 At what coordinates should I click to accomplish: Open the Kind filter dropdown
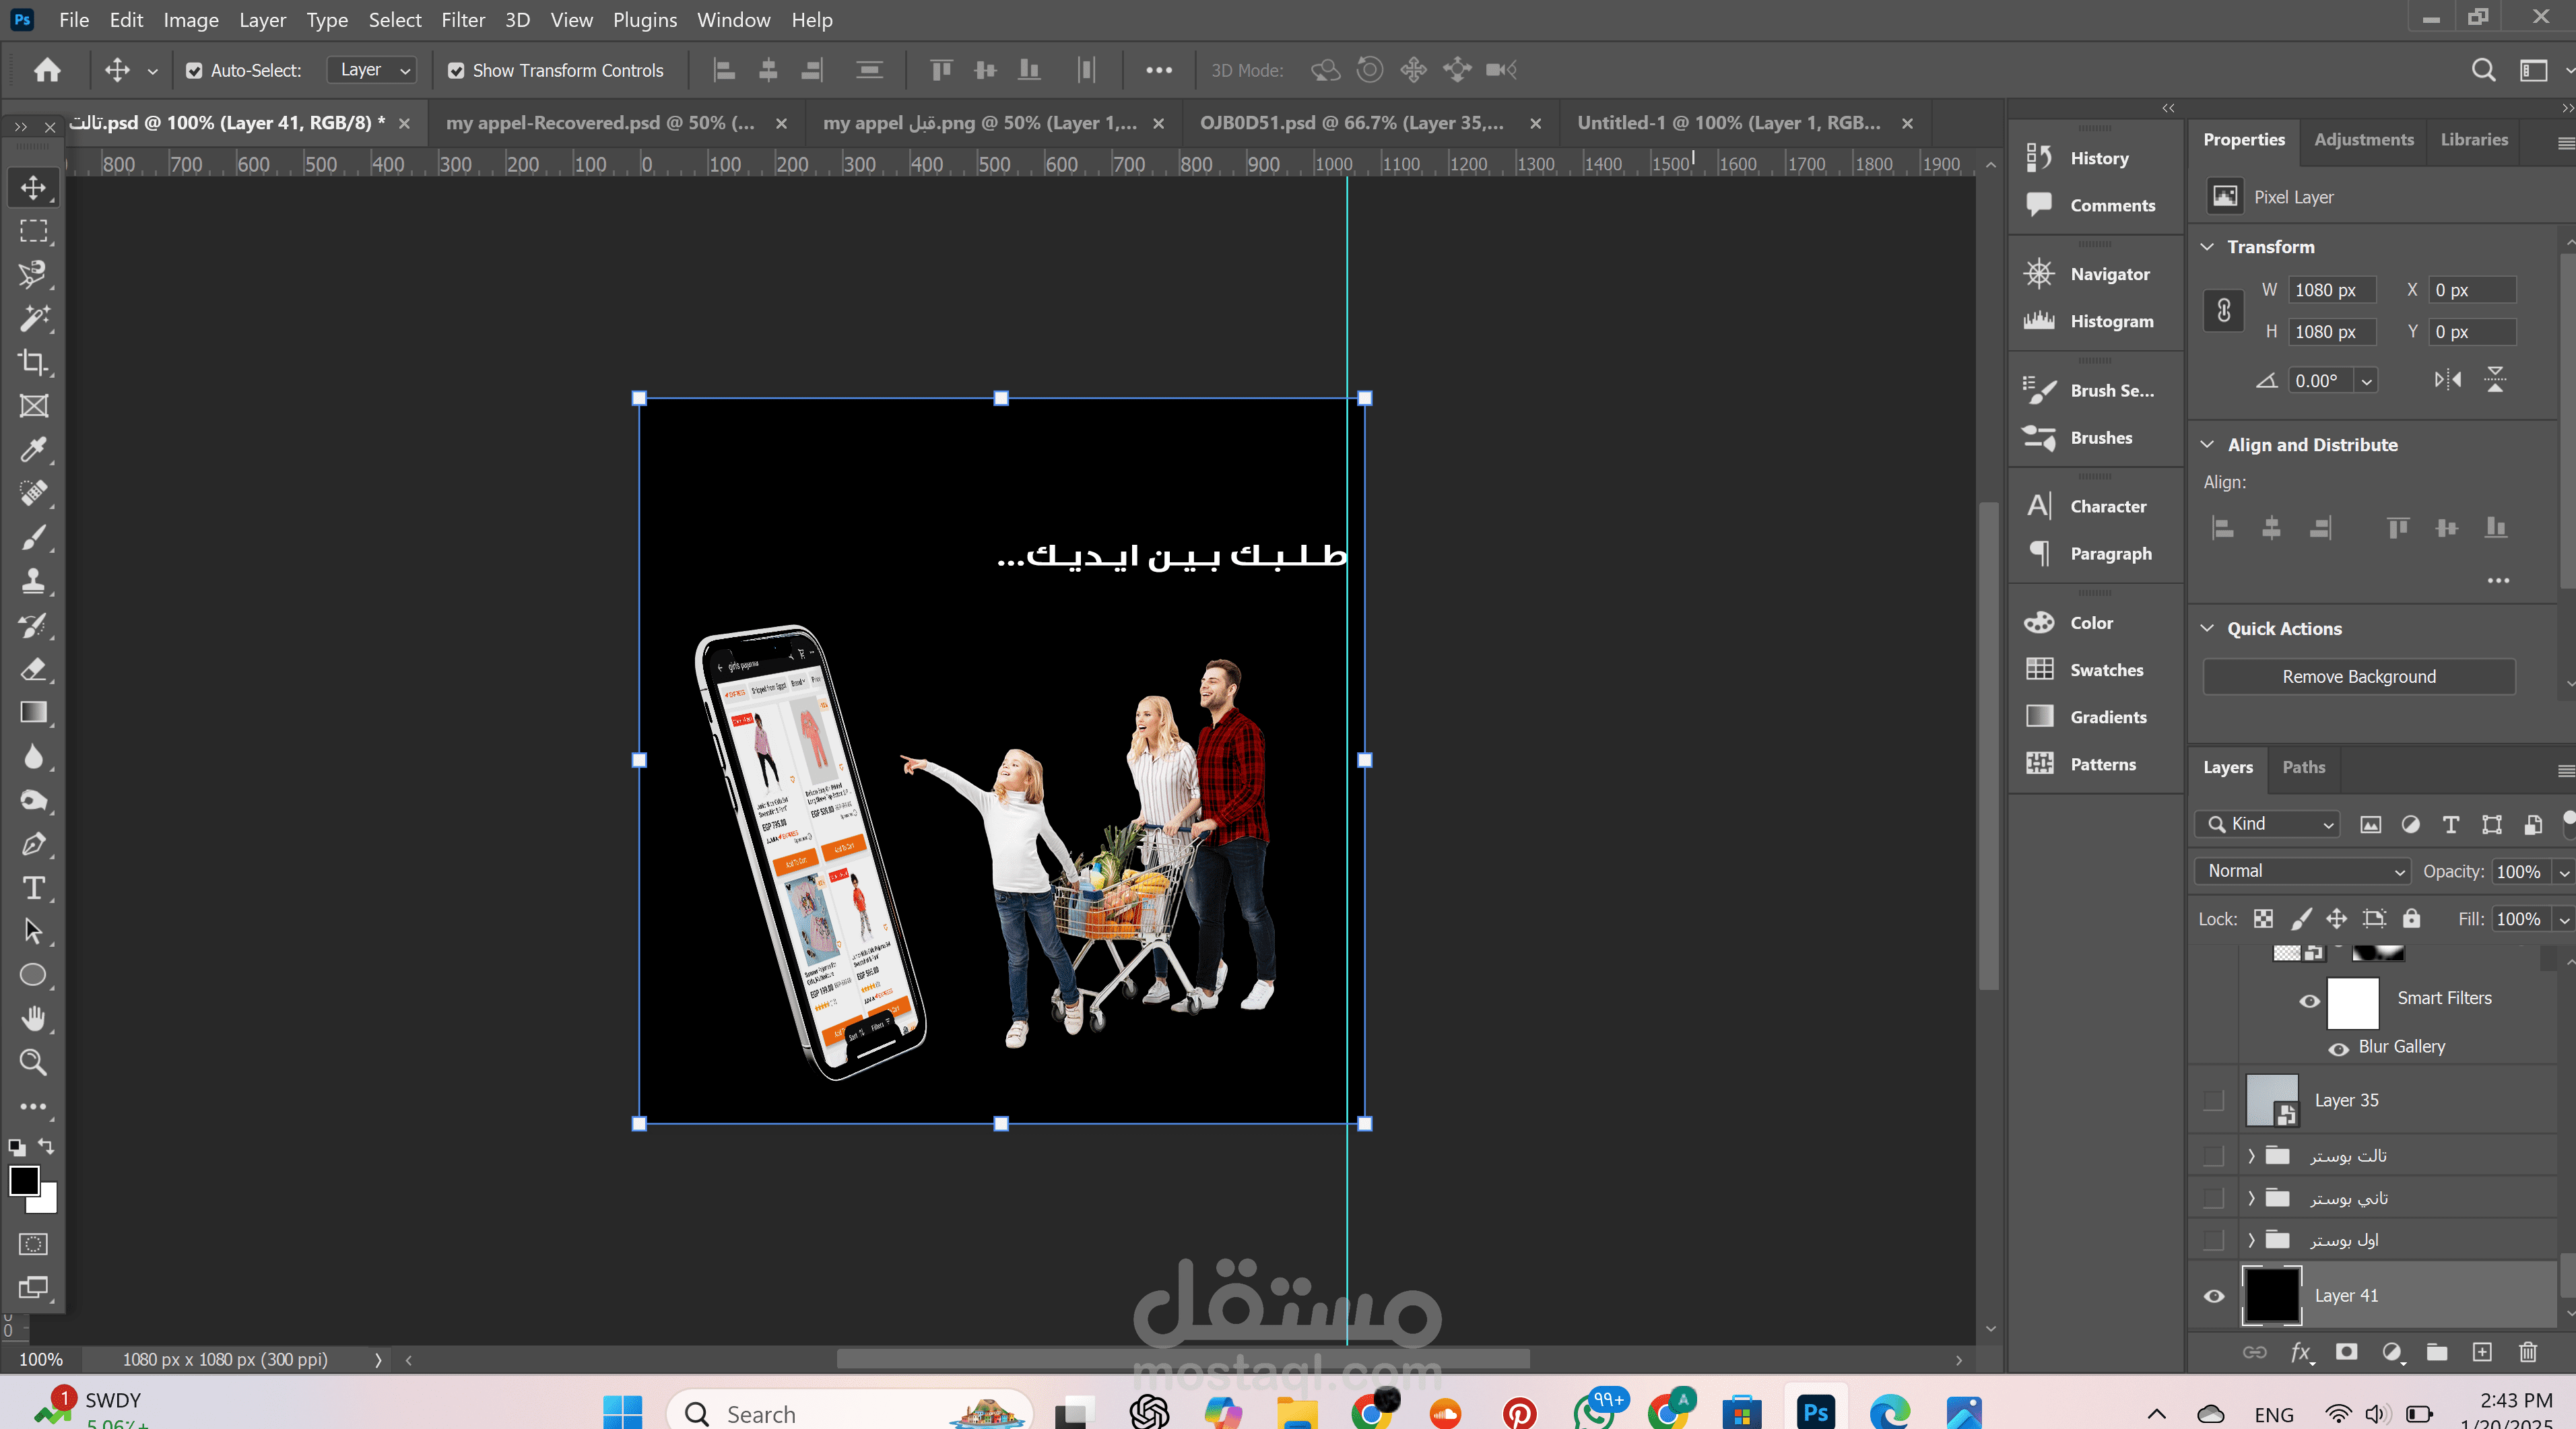tap(2268, 824)
